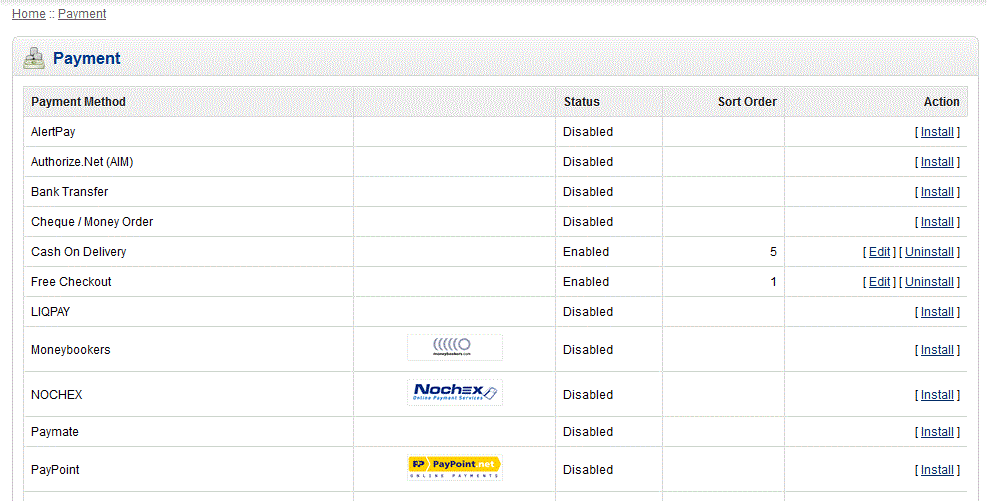Open the Payment breadcrumb link
987x501 pixels.
(82, 14)
